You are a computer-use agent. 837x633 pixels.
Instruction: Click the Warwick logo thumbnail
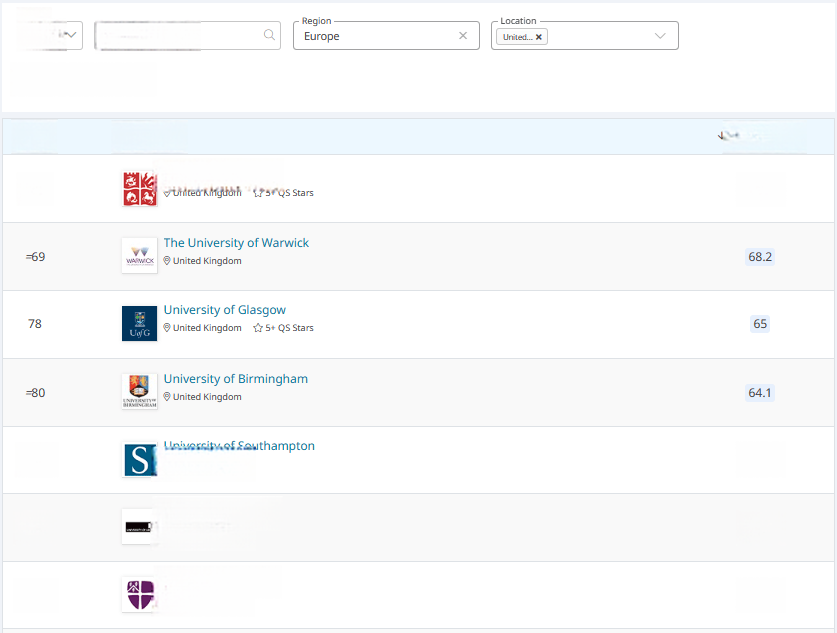point(139,256)
